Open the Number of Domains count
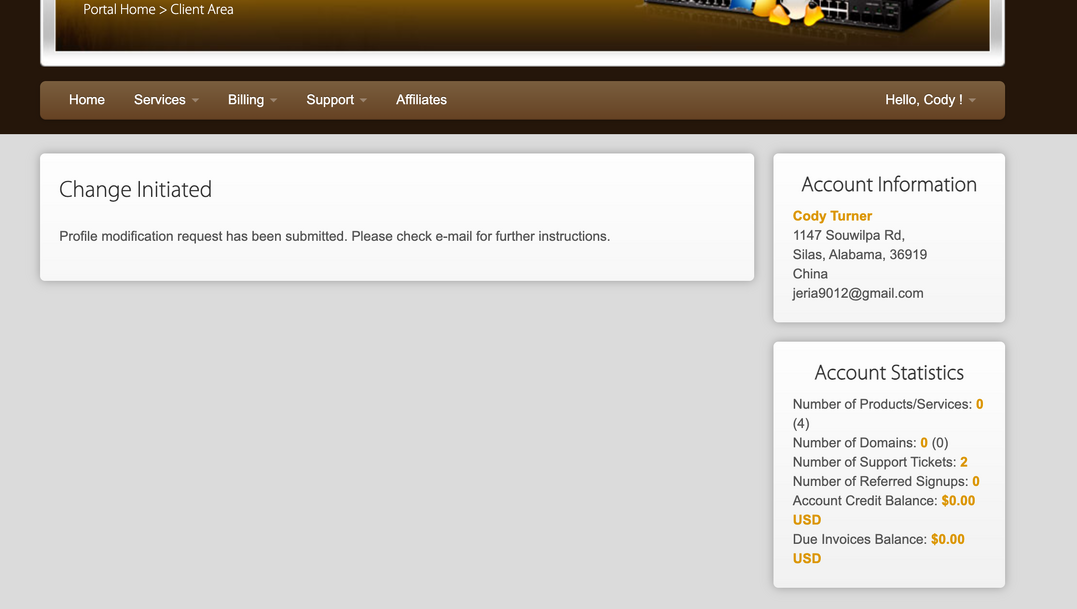Screen dimensions: 1077x609 click(924, 442)
